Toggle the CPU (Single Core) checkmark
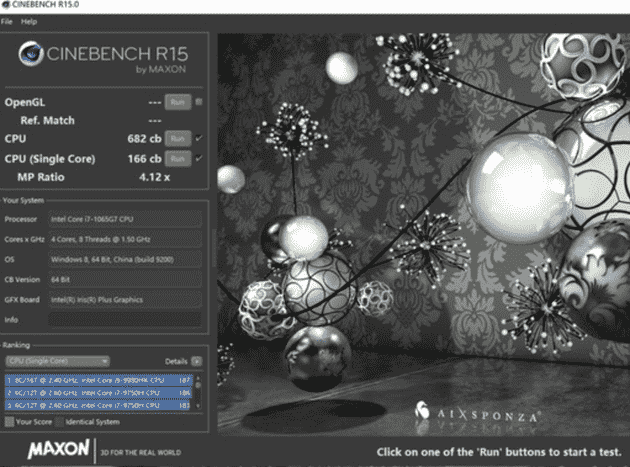Viewport: 630px width, 467px height. (198, 158)
